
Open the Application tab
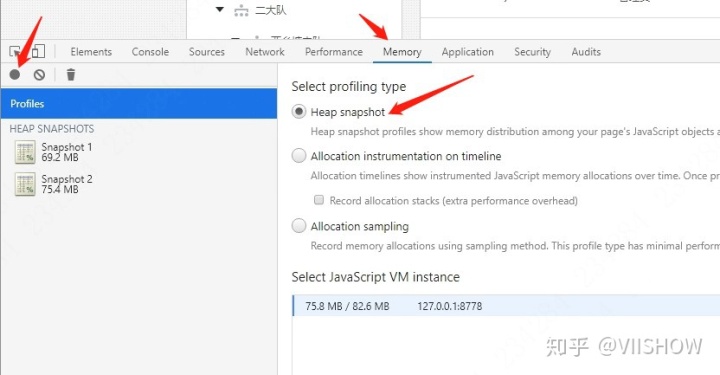coord(467,52)
